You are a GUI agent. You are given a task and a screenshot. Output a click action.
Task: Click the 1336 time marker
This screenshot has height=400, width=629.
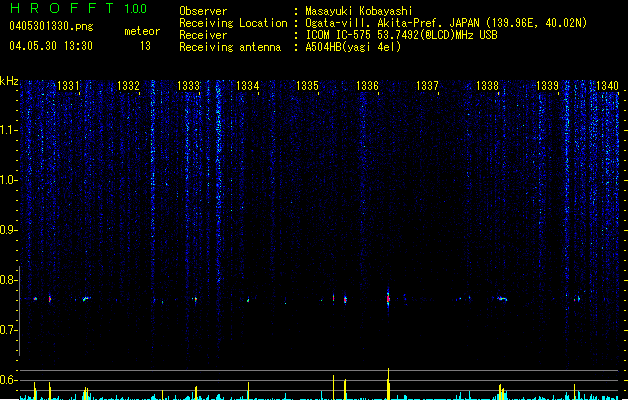[x=367, y=86]
